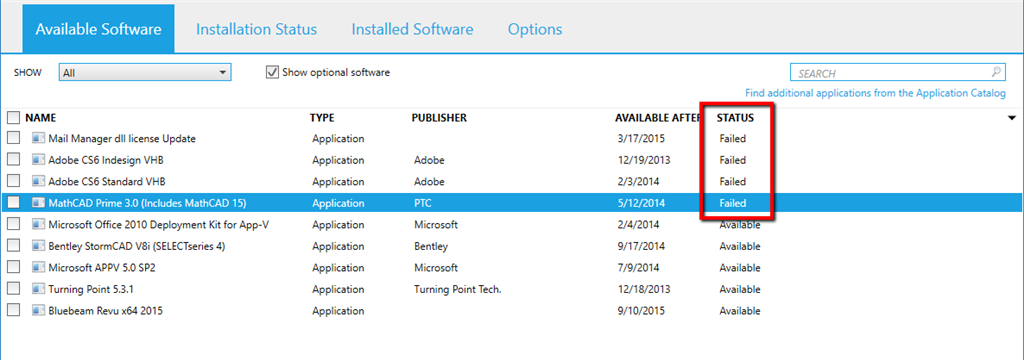Check the MathCAD Prime 3.0 row checkbox
Screen dimensions: 1024x360
coord(13,203)
